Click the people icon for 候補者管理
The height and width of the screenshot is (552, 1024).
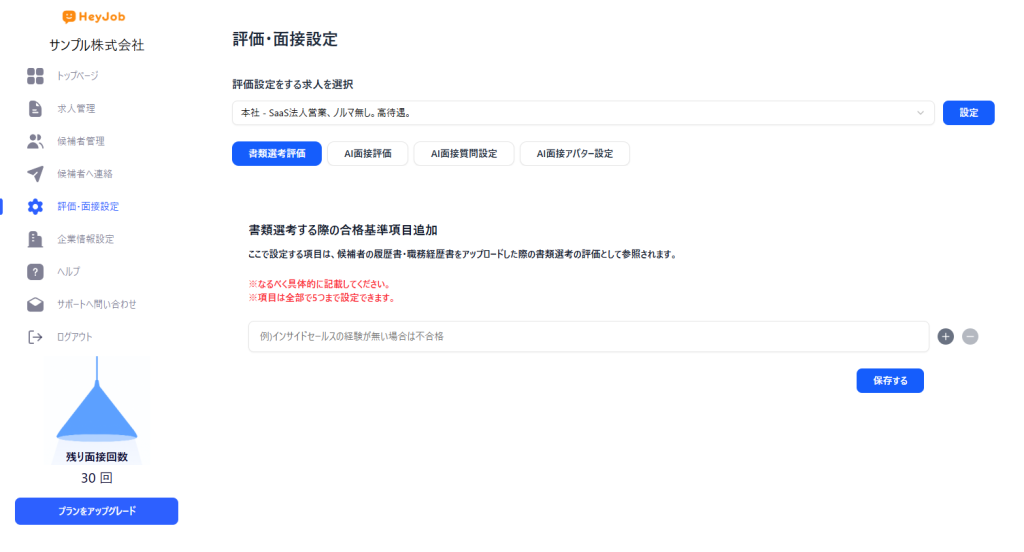tap(35, 141)
